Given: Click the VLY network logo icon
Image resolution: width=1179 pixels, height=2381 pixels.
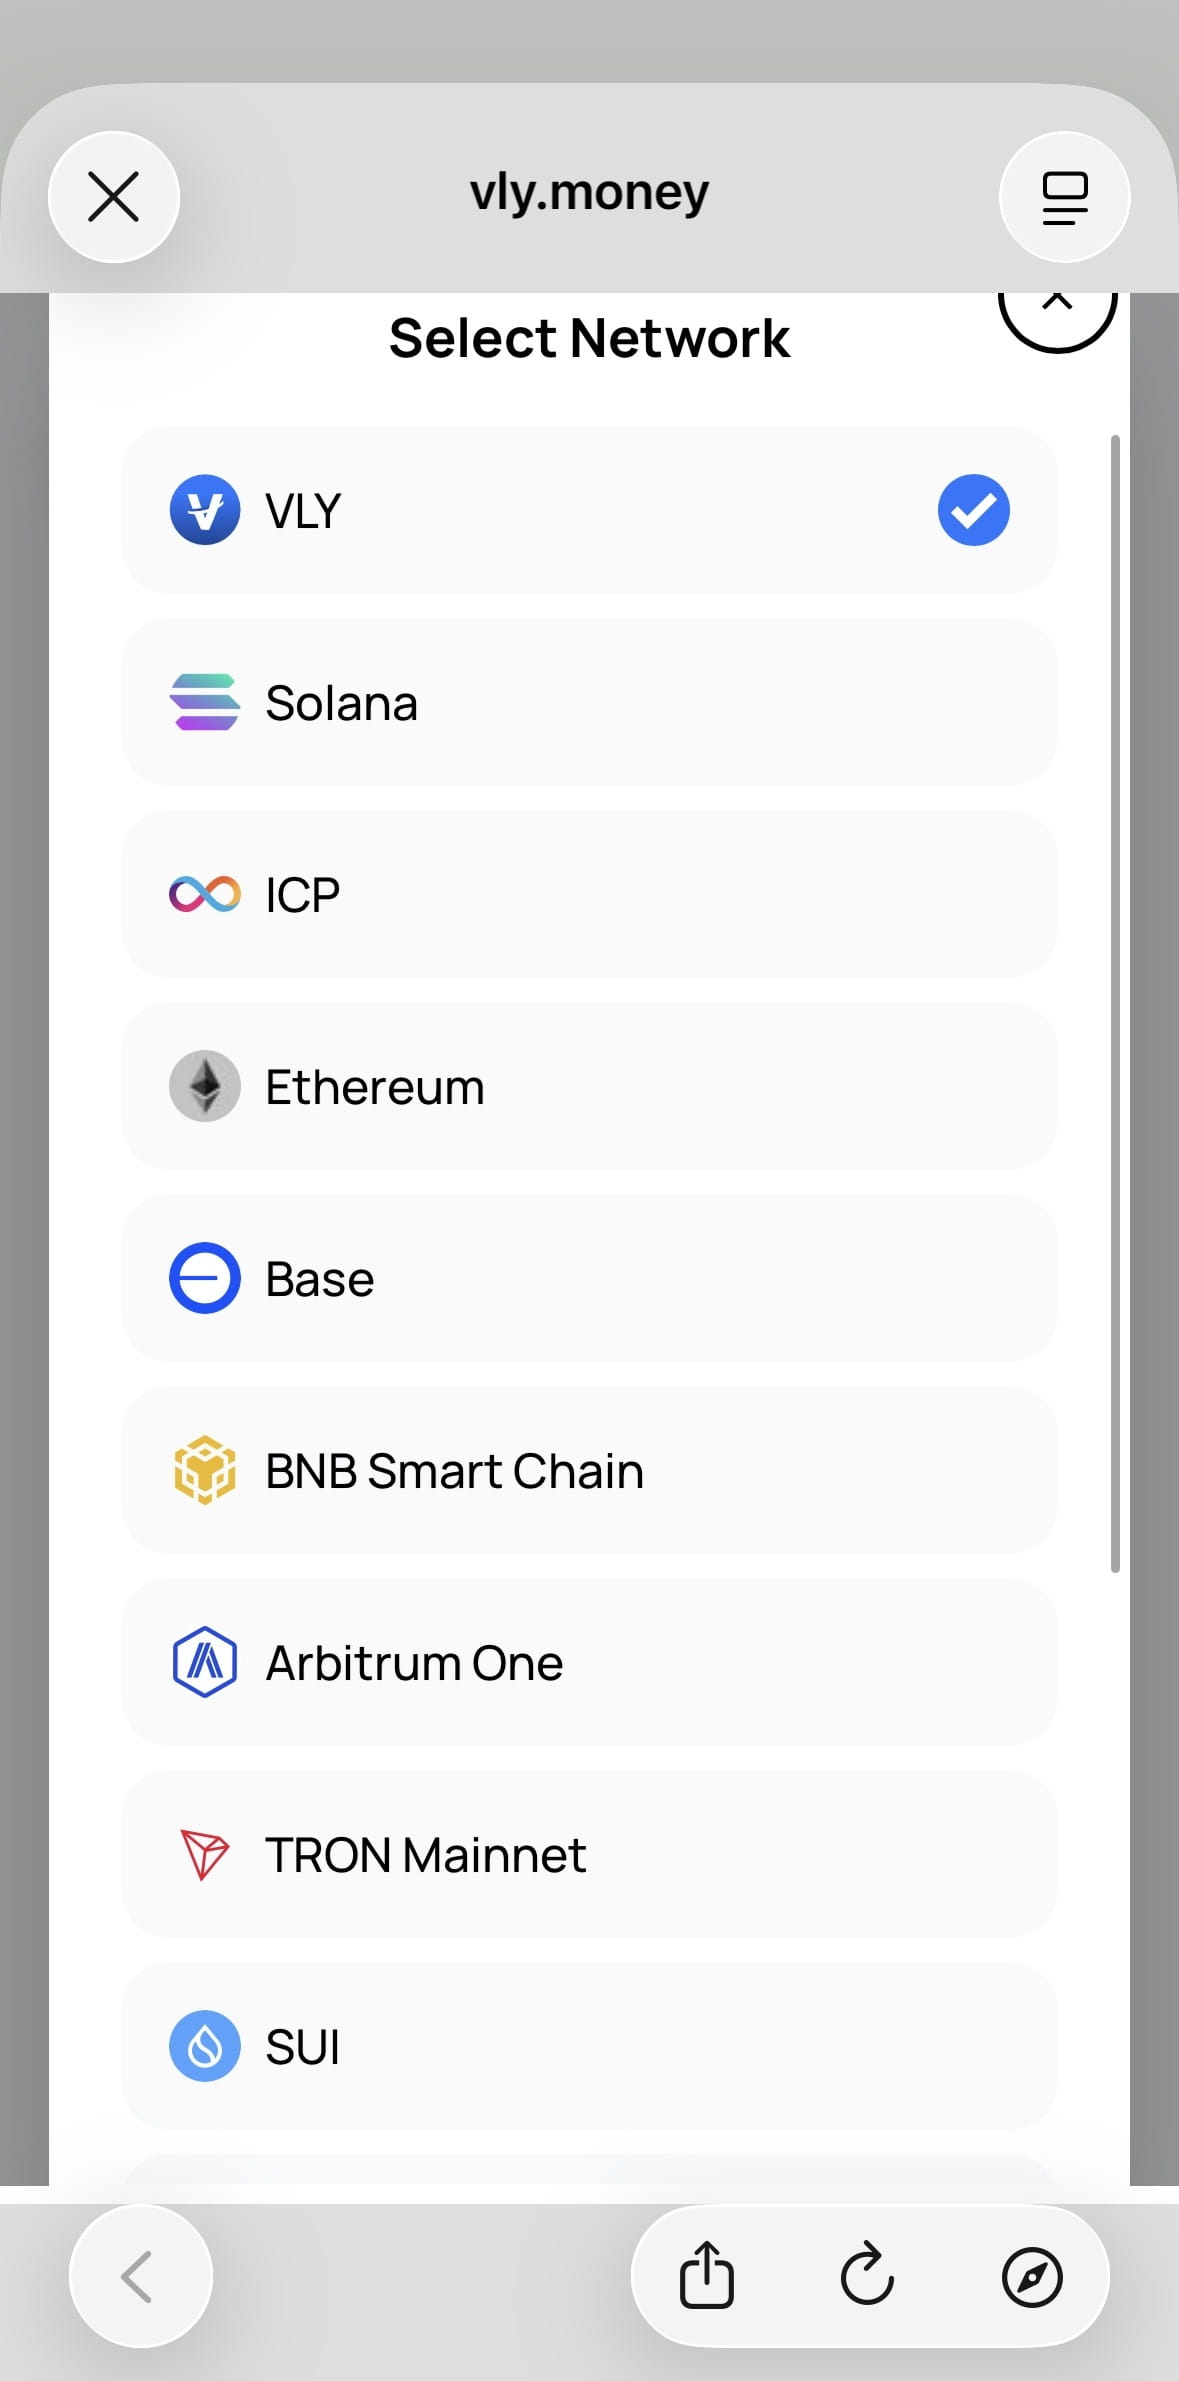Looking at the screenshot, I should (205, 510).
